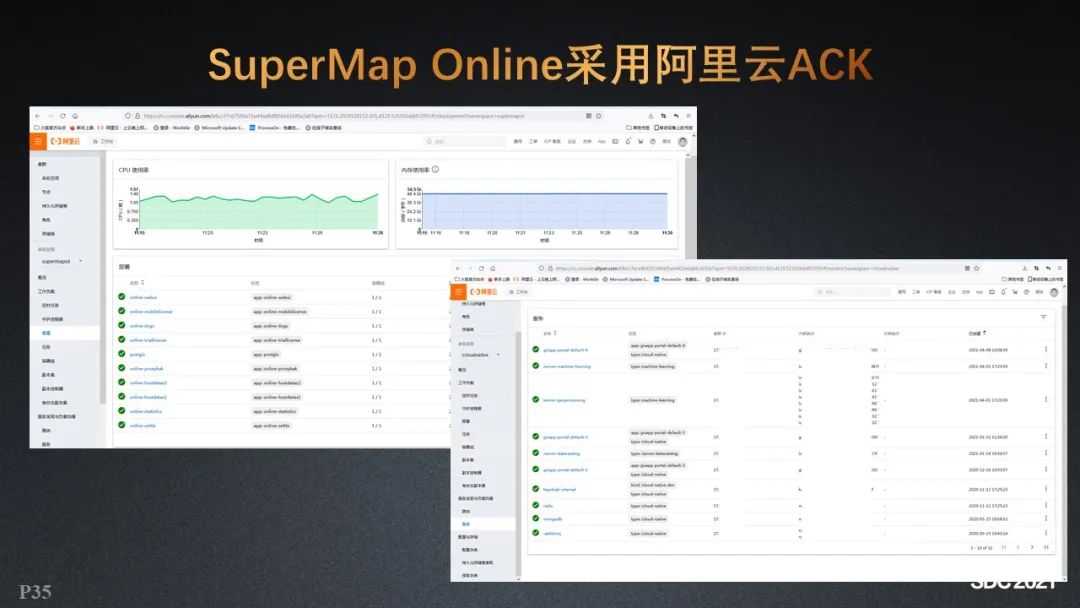Sort deployments by the name column arrow
This screenshot has width=1080, height=608.
pos(143,282)
